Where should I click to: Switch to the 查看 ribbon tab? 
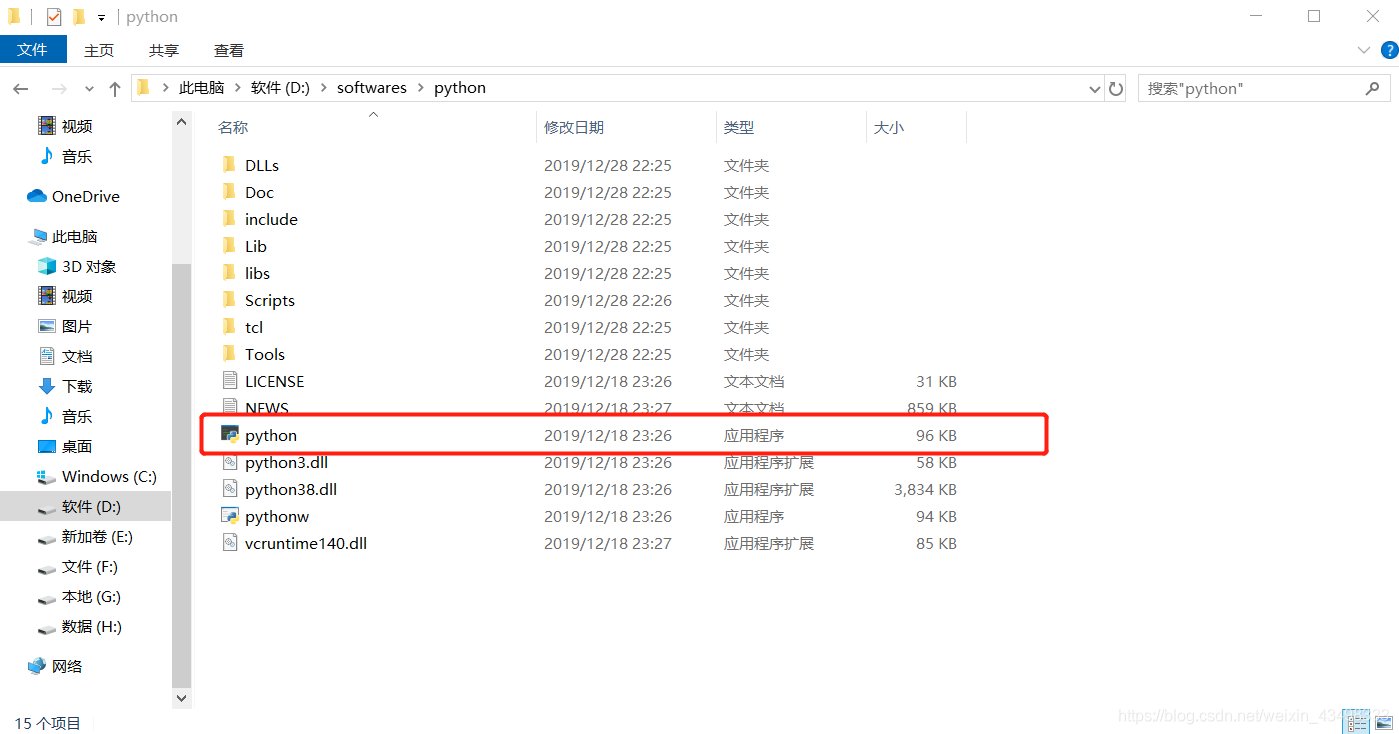tap(229, 50)
